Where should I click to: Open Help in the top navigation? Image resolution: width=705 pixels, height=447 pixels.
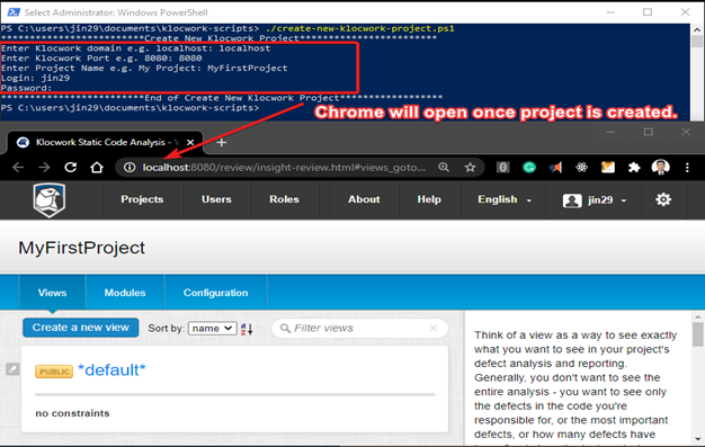click(429, 199)
